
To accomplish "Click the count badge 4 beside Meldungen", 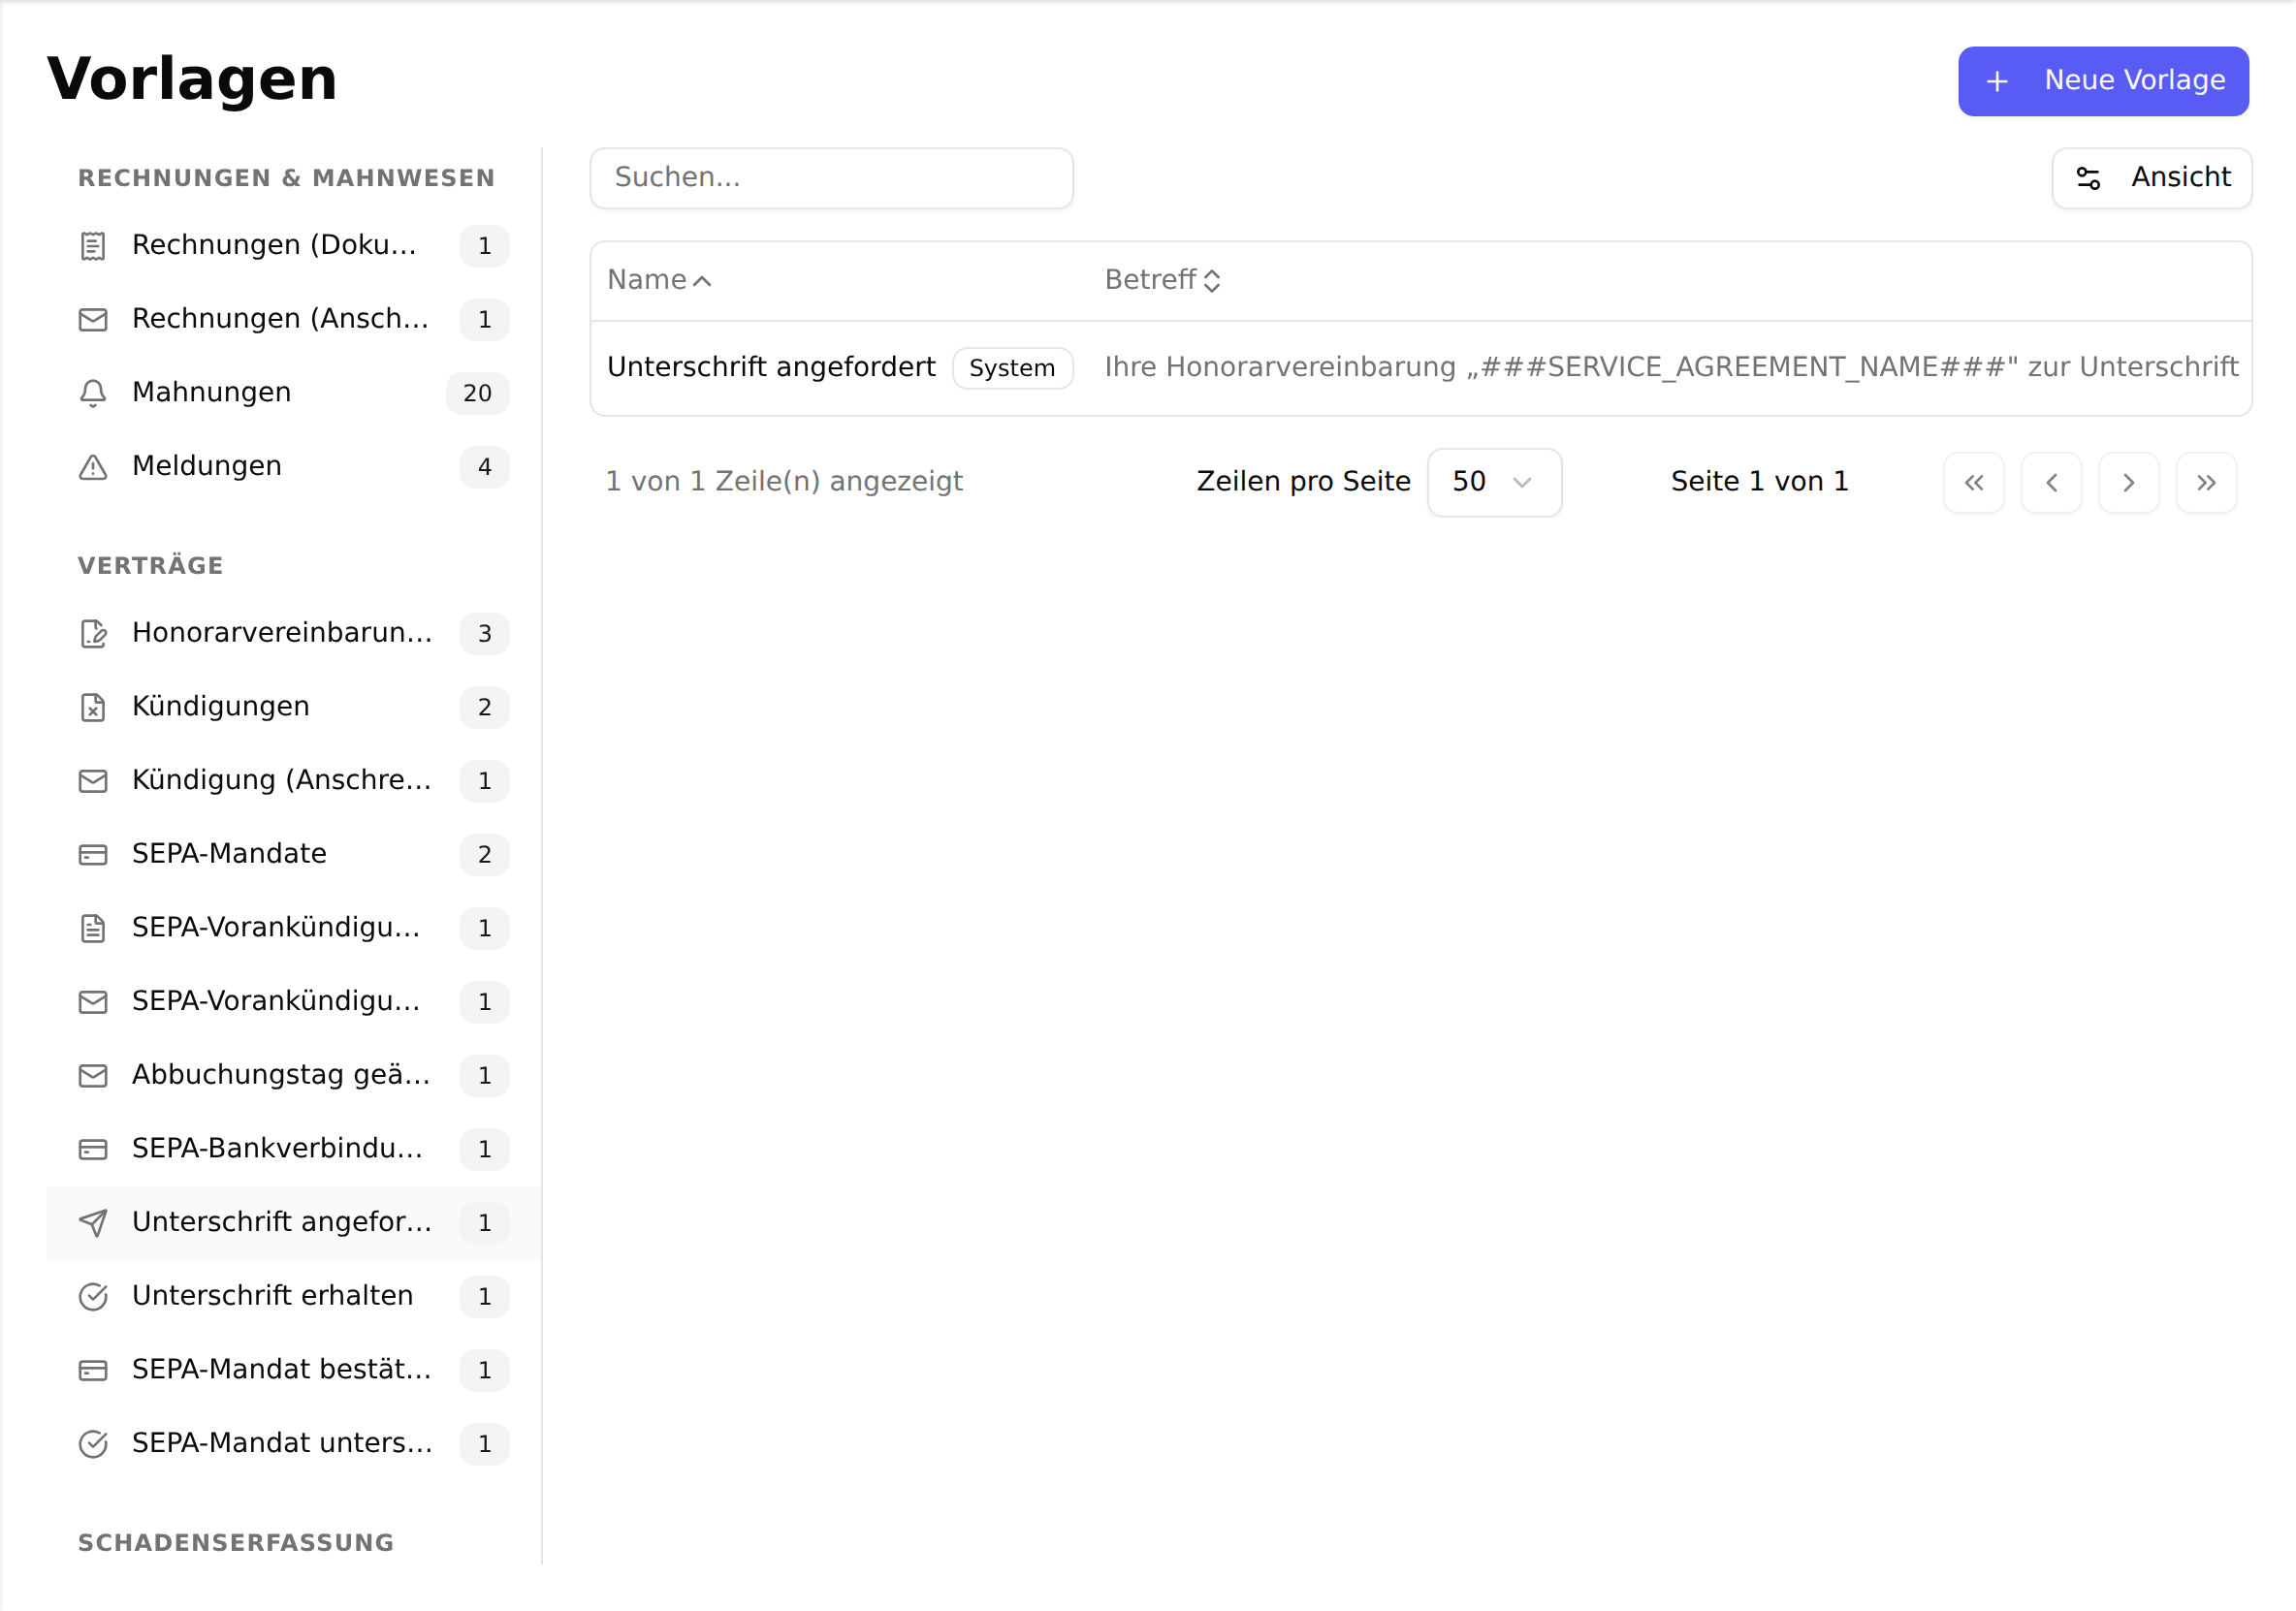I will 484,467.
